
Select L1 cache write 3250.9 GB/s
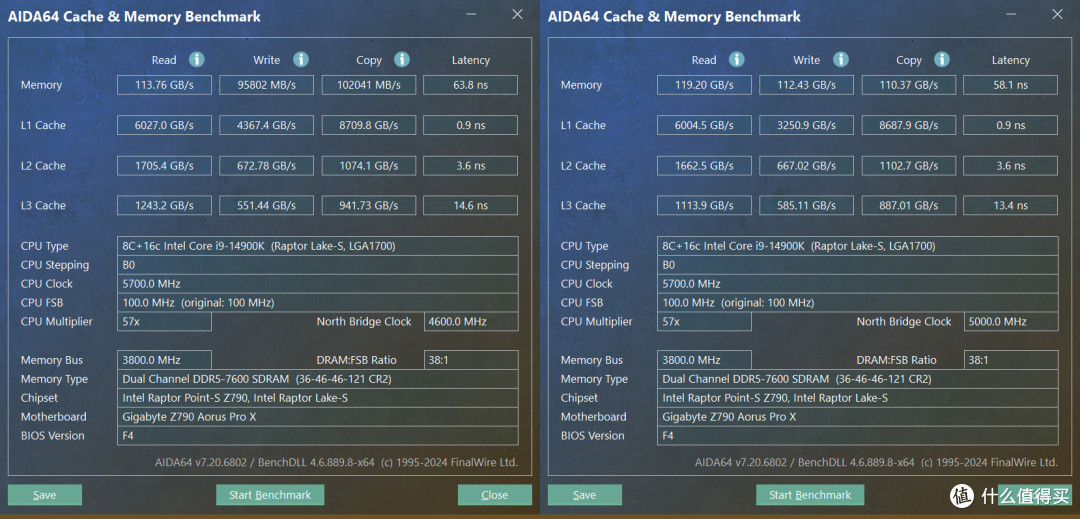[x=807, y=125]
